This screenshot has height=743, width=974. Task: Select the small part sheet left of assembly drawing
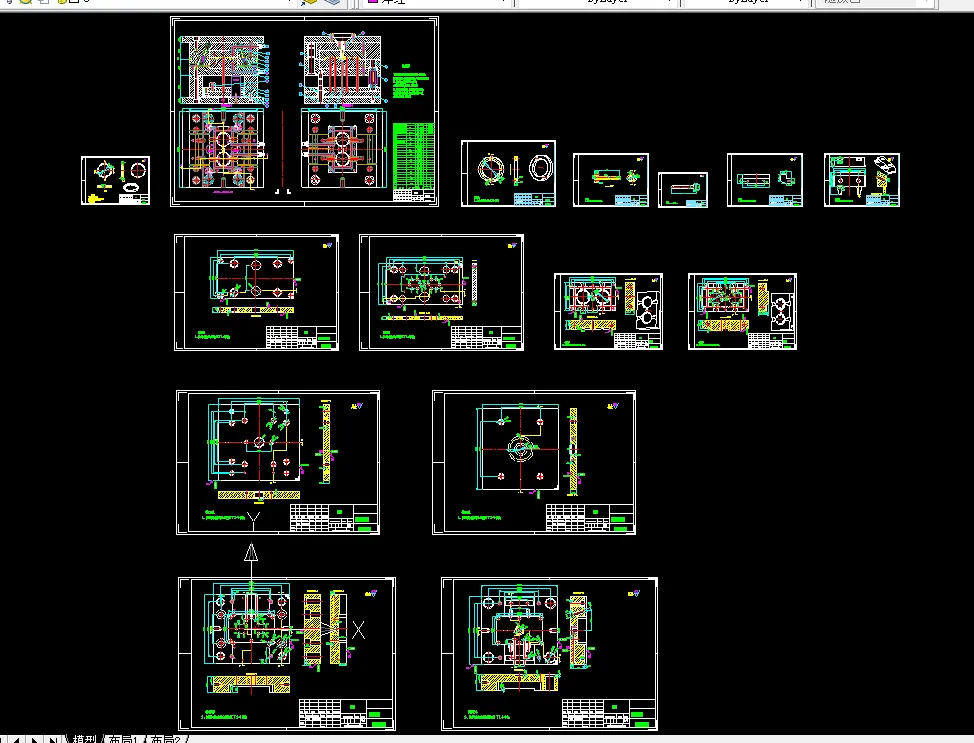[x=116, y=180]
